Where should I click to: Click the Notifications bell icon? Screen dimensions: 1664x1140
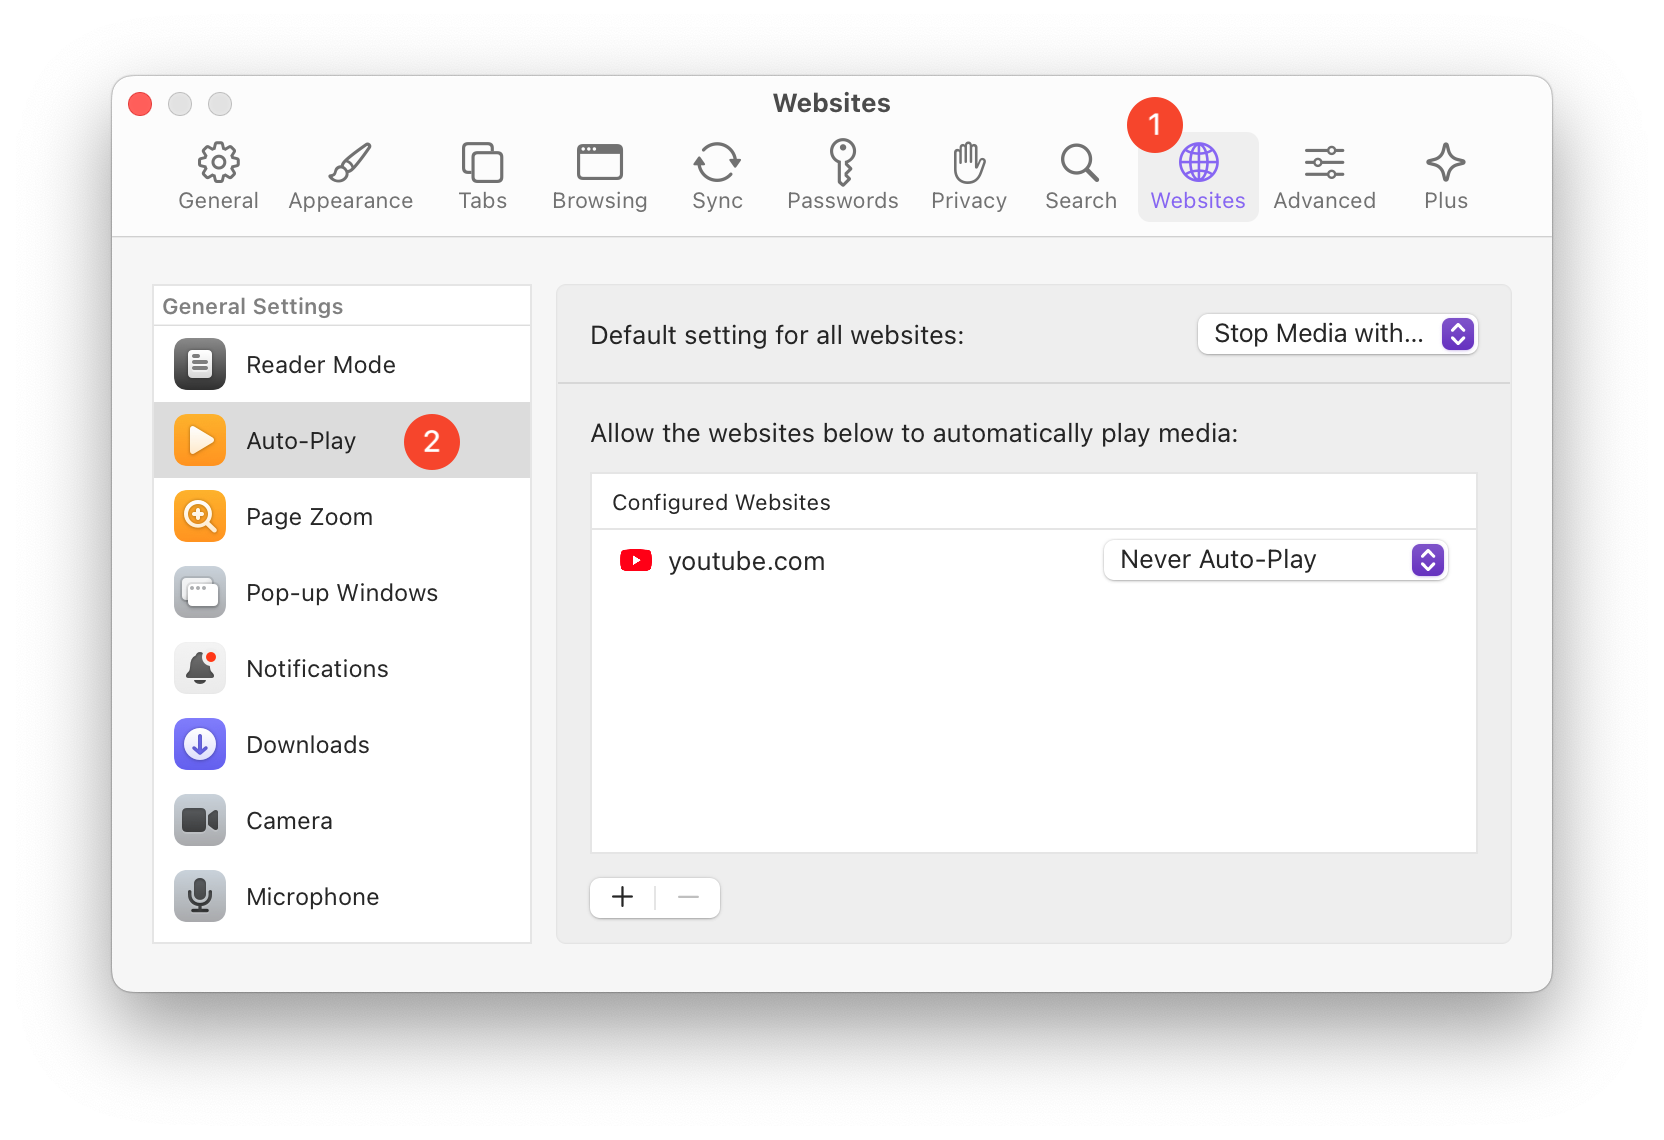click(x=200, y=668)
